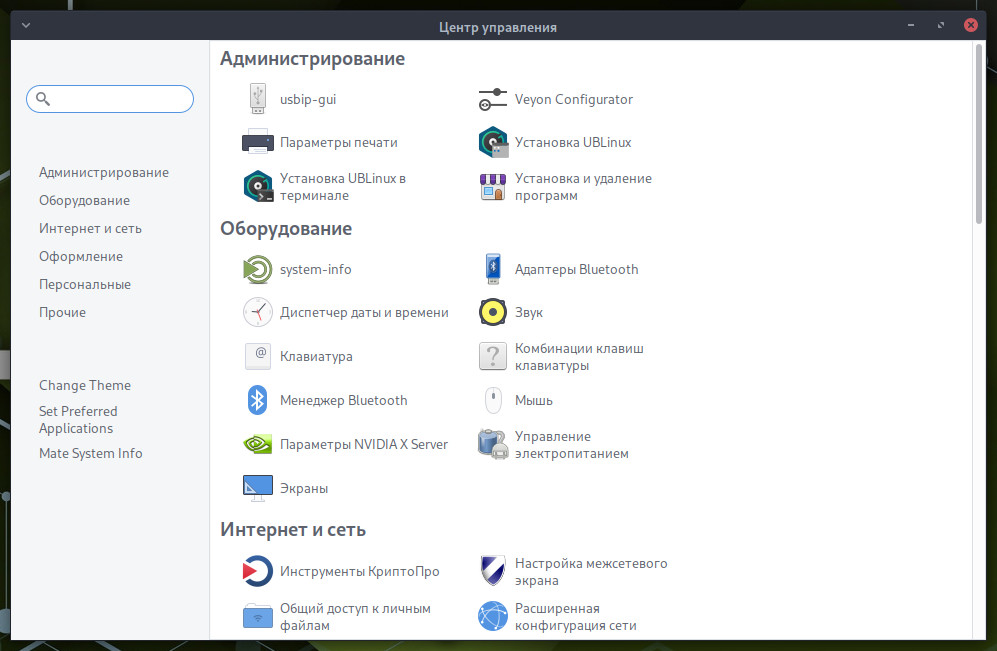Open the CryptoPro tools icon
This screenshot has height=651, width=997.
tap(258, 571)
